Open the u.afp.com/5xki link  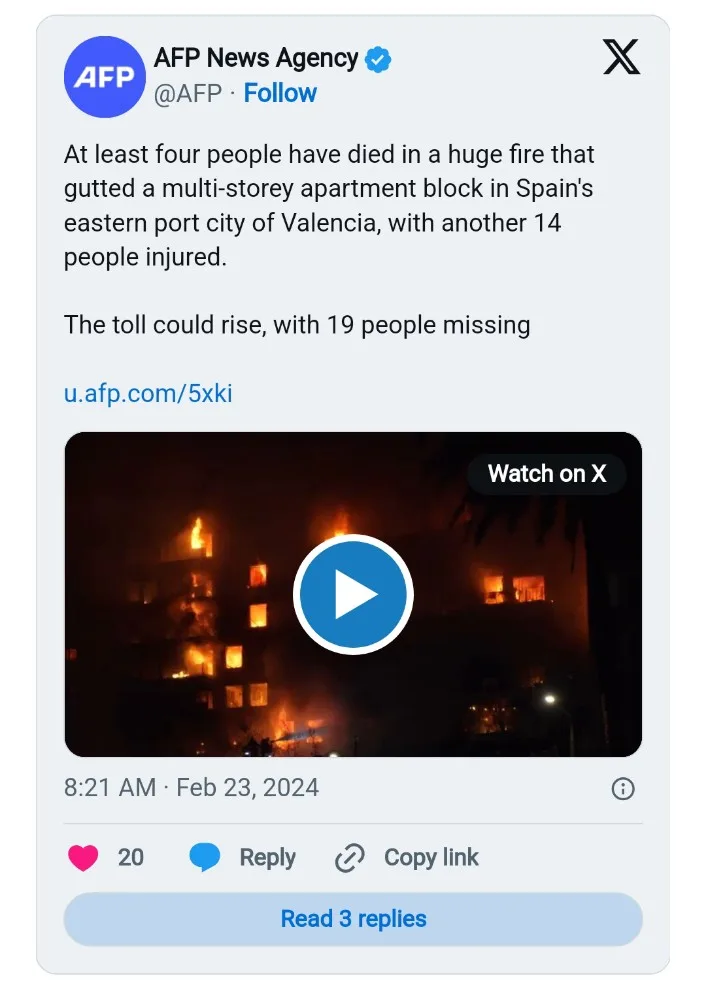pos(148,393)
